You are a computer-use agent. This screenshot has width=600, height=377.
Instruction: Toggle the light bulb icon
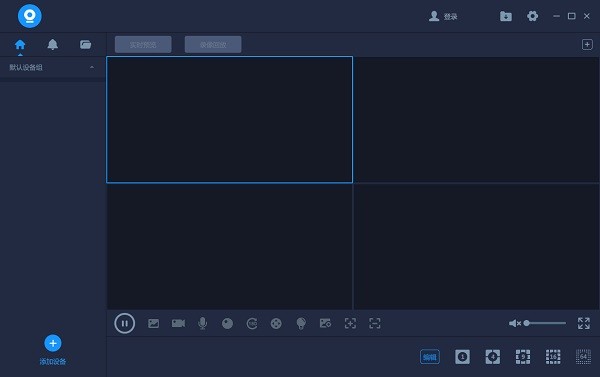coord(301,323)
